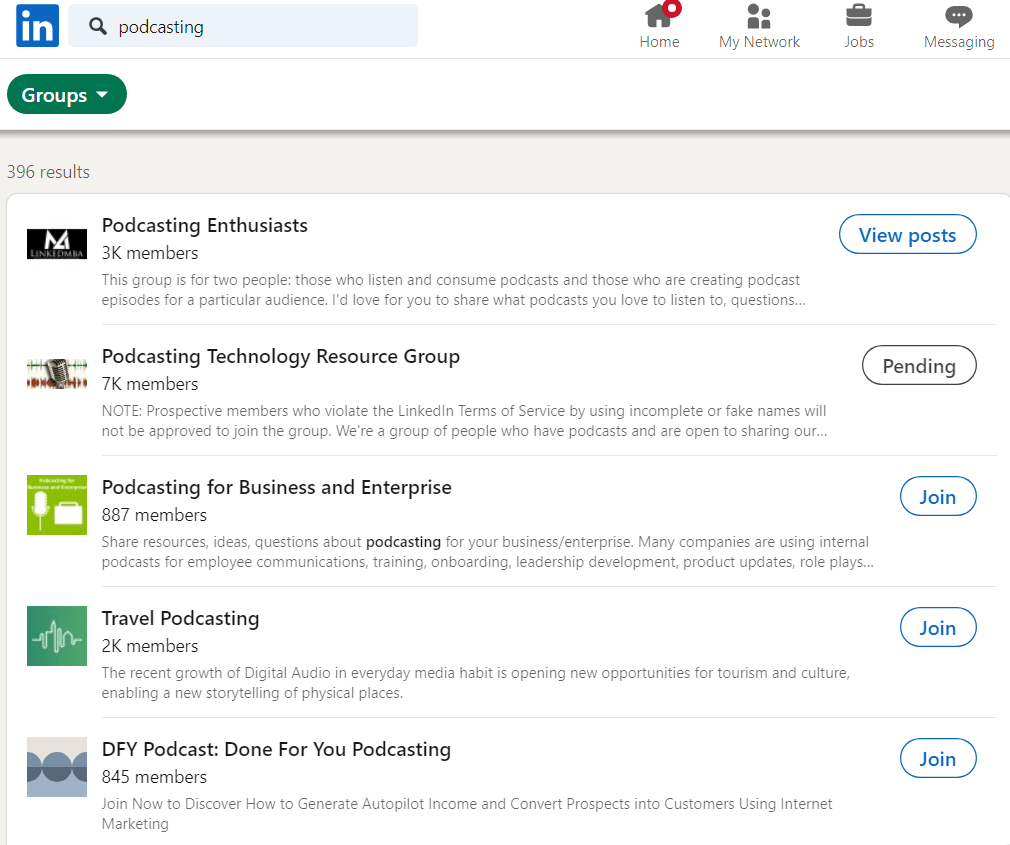1010x845 pixels.
Task: Click the Podcasting for Business green logo
Action: [x=57, y=505]
